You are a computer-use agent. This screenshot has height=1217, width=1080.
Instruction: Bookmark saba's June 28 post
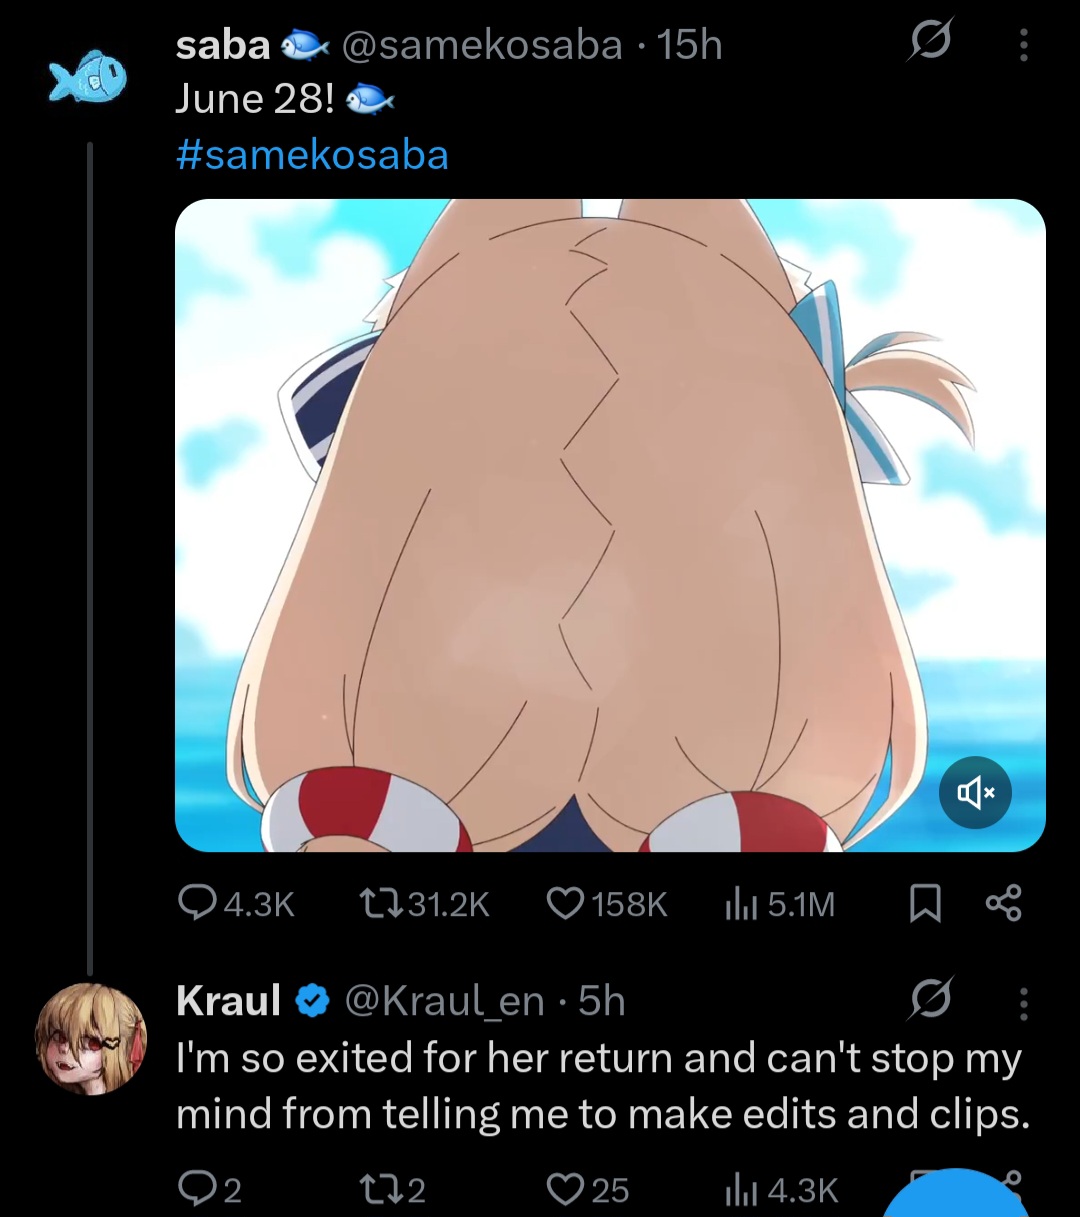tap(925, 904)
